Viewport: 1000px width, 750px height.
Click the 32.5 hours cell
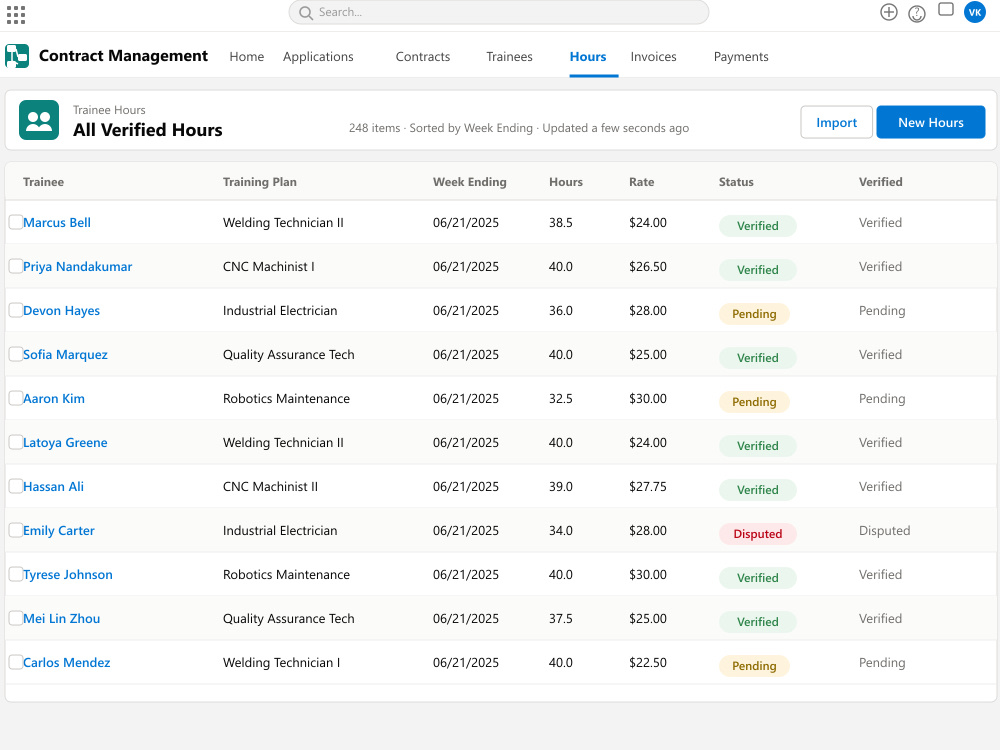[x=561, y=399]
